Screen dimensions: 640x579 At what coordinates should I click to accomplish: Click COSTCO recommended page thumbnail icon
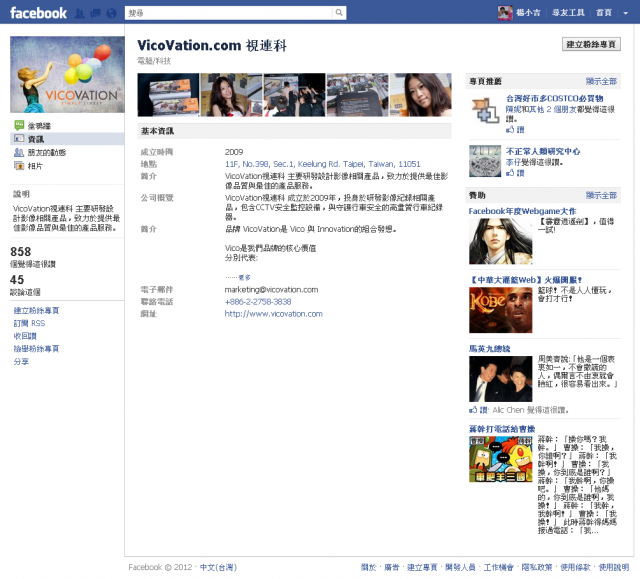(485, 110)
